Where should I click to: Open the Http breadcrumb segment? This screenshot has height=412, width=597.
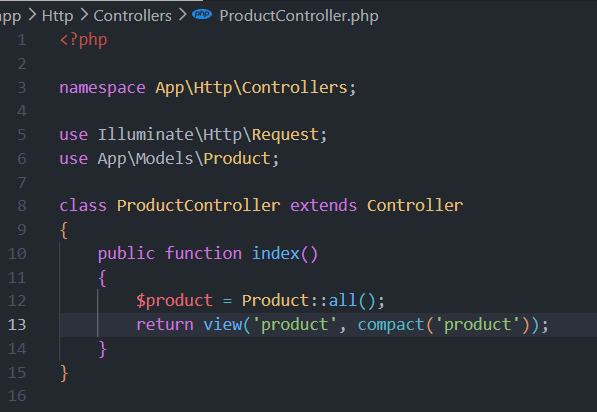pos(57,16)
